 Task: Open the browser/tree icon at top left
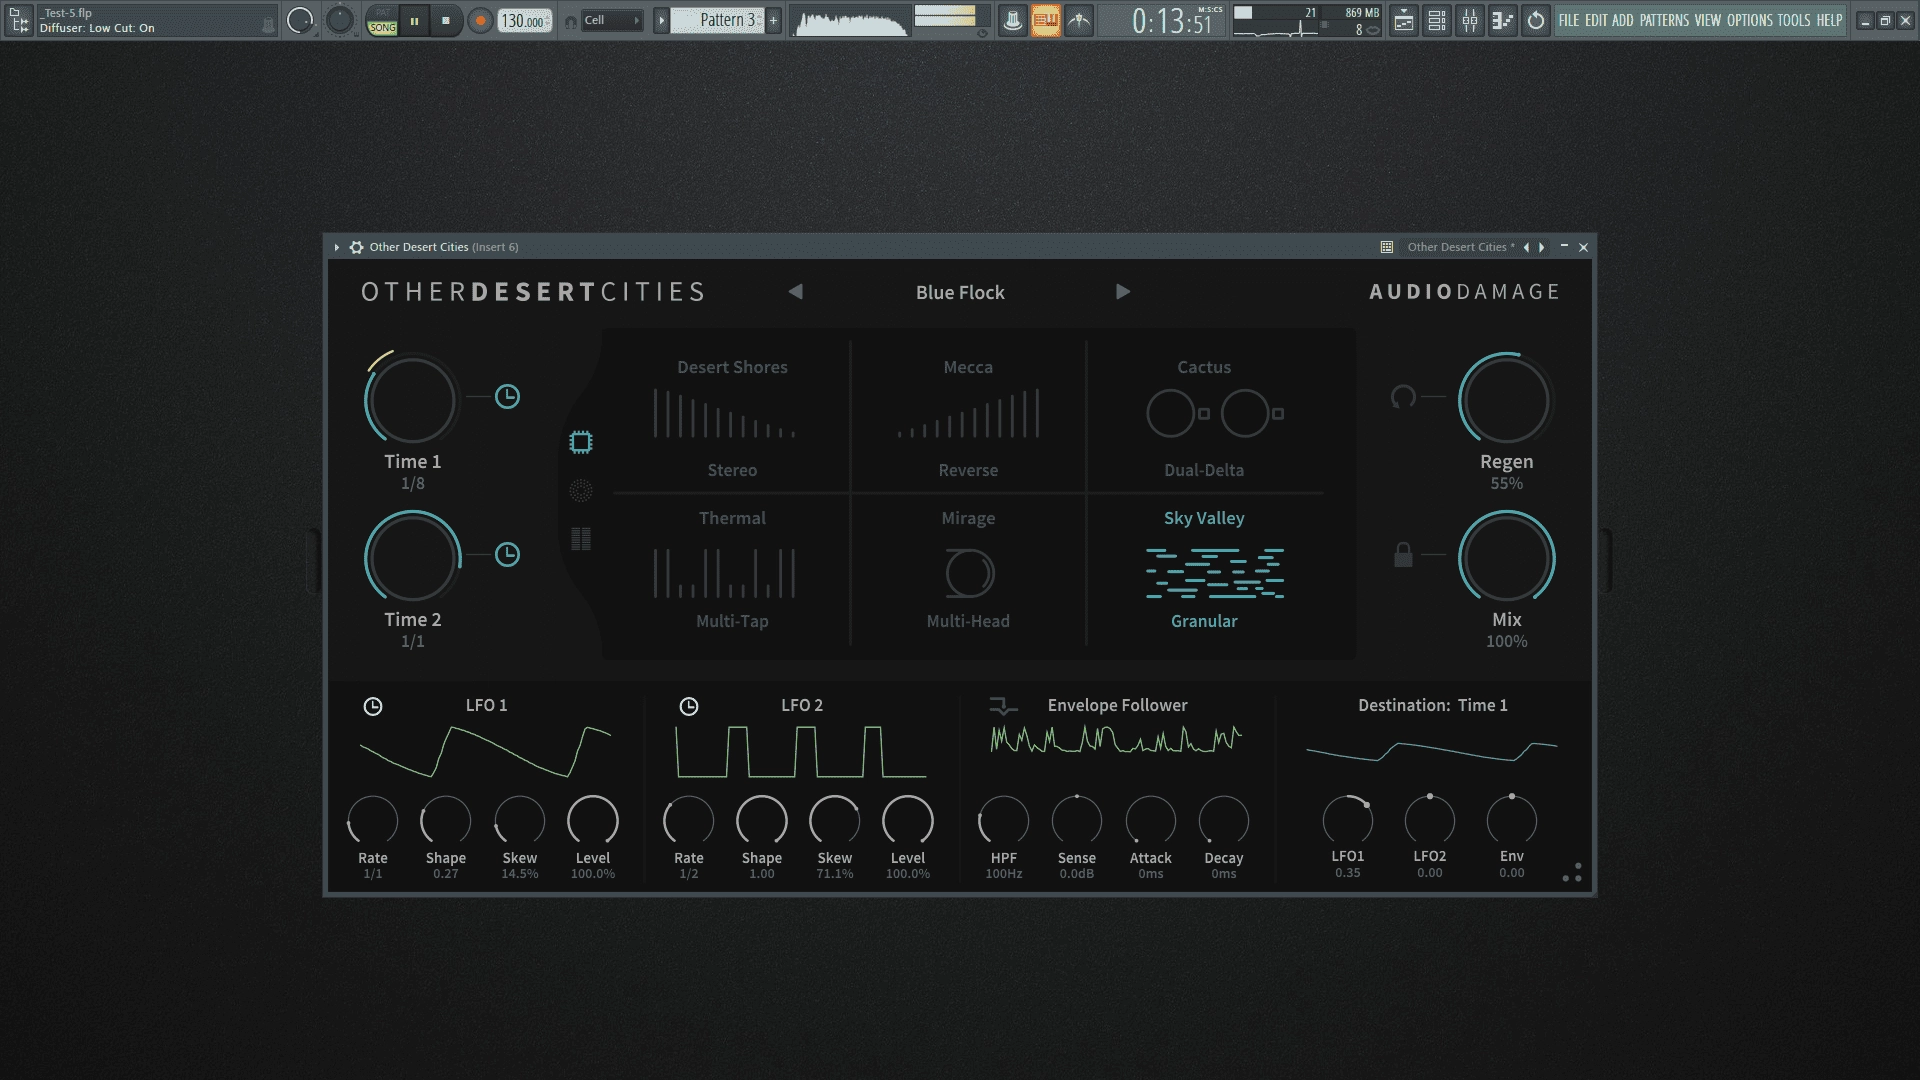coord(19,20)
